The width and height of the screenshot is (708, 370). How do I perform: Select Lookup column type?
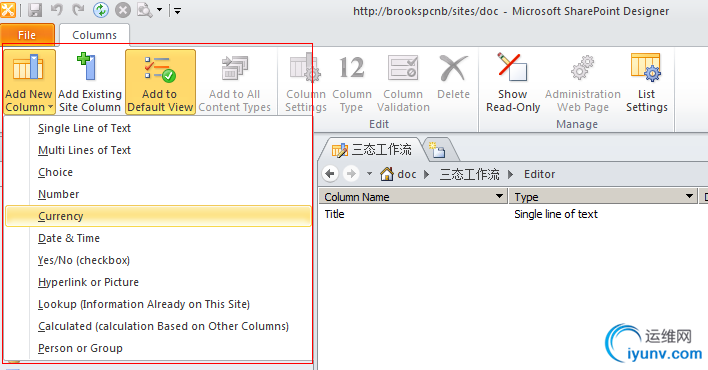tap(158, 304)
